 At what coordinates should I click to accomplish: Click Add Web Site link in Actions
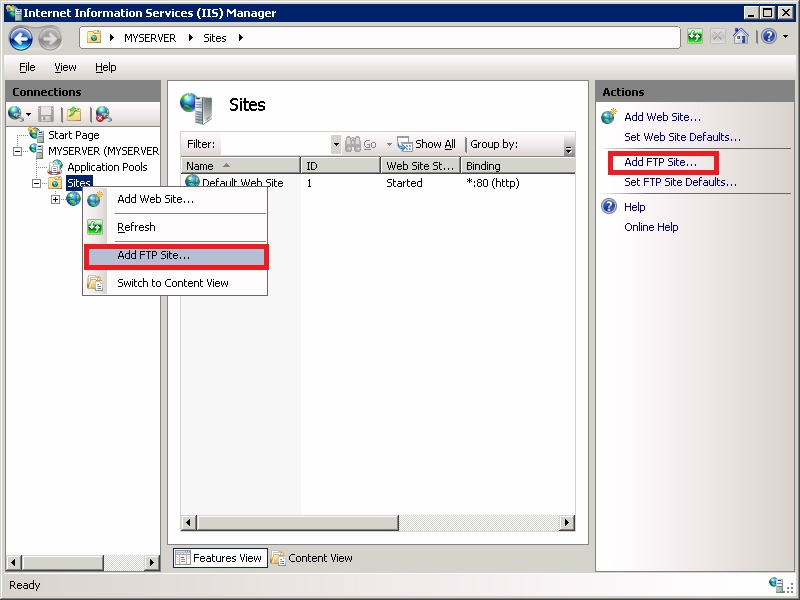[662, 117]
